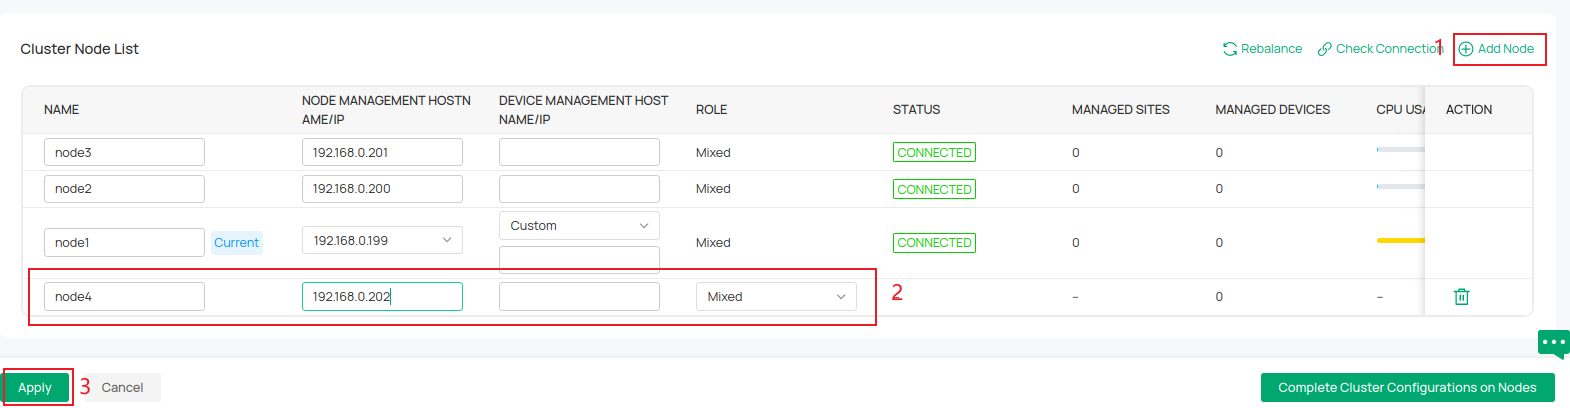Focus node3 device management hostname field
The image size is (1570, 408).
pos(579,153)
